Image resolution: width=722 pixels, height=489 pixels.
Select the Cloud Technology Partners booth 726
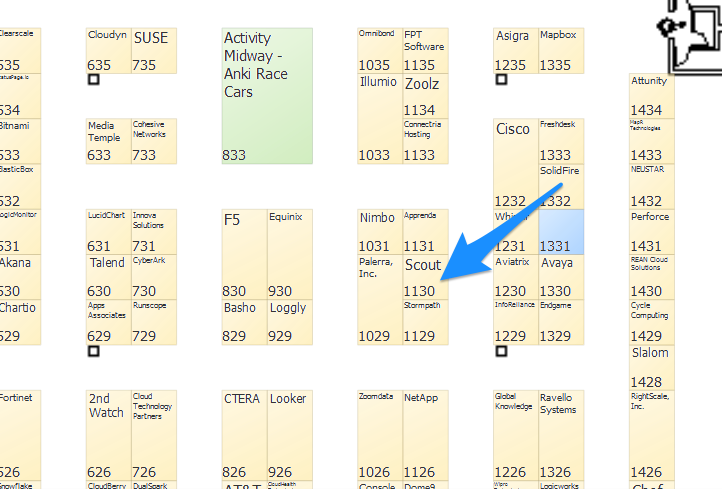click(x=154, y=436)
